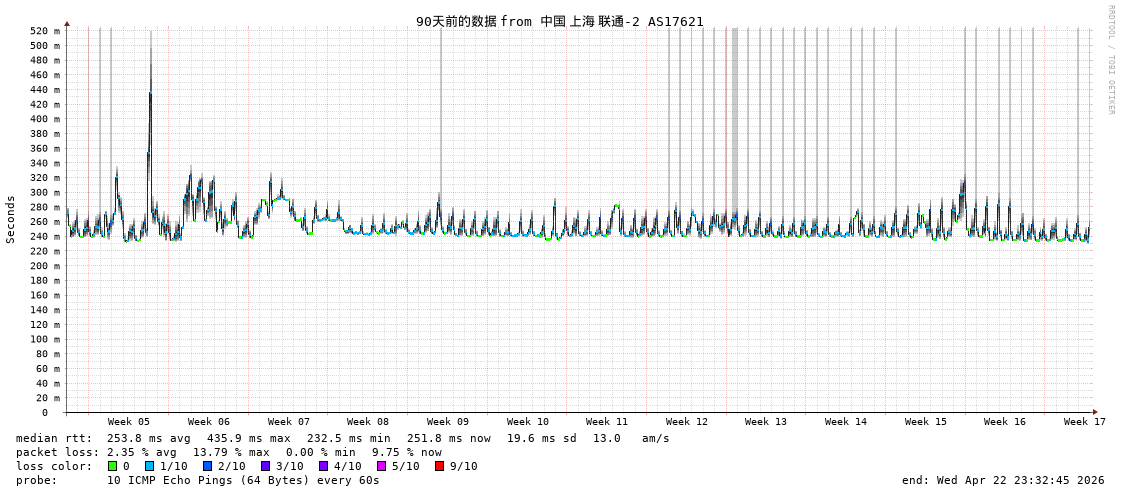Select the blue 2/10 loss color swatch

(208, 466)
